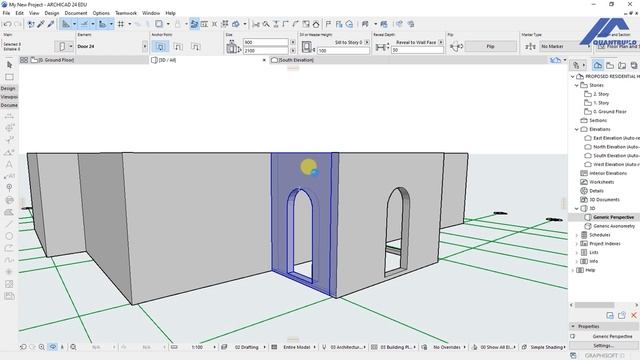Select Generic Axonometry in Navigator

click(614, 226)
